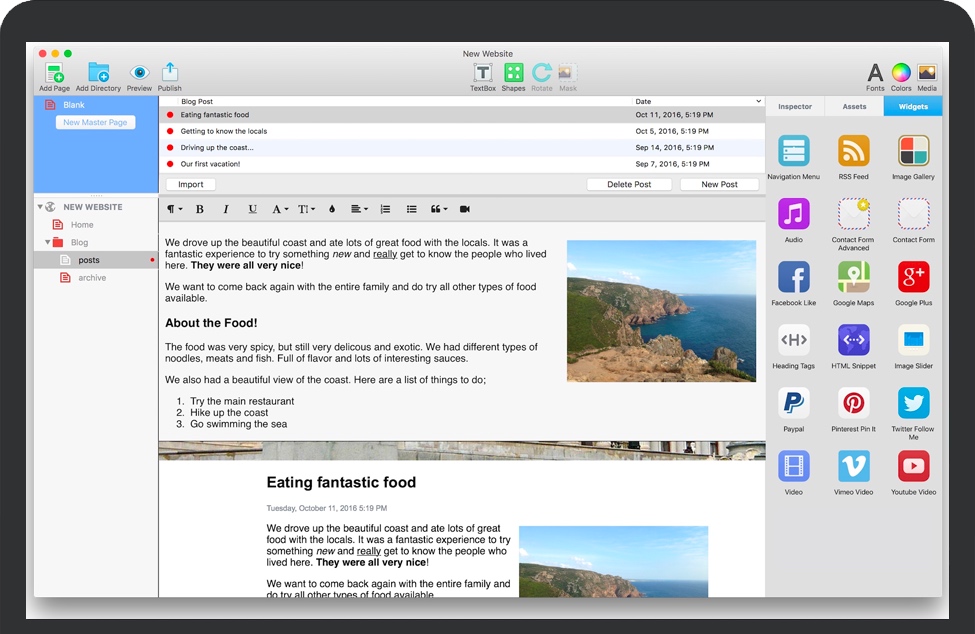Open the text alignment dropdown
This screenshot has height=634, width=975.
coord(359,209)
